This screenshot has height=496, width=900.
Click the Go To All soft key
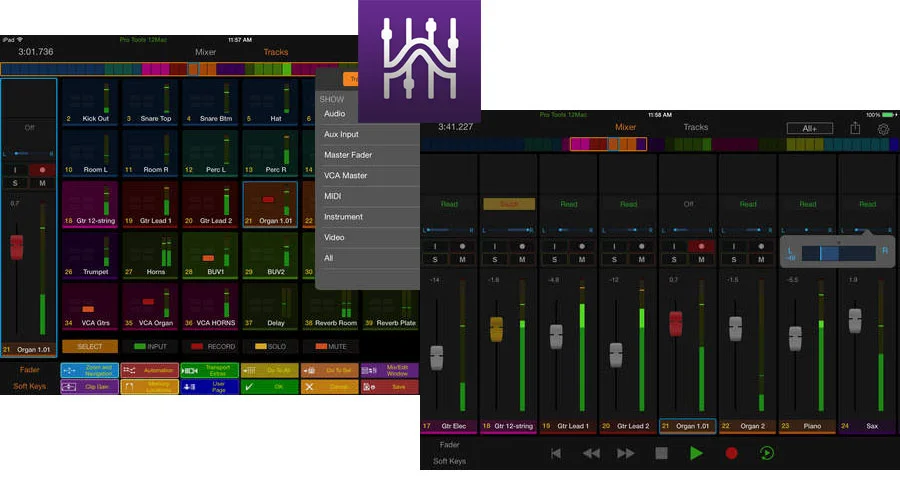[270, 370]
